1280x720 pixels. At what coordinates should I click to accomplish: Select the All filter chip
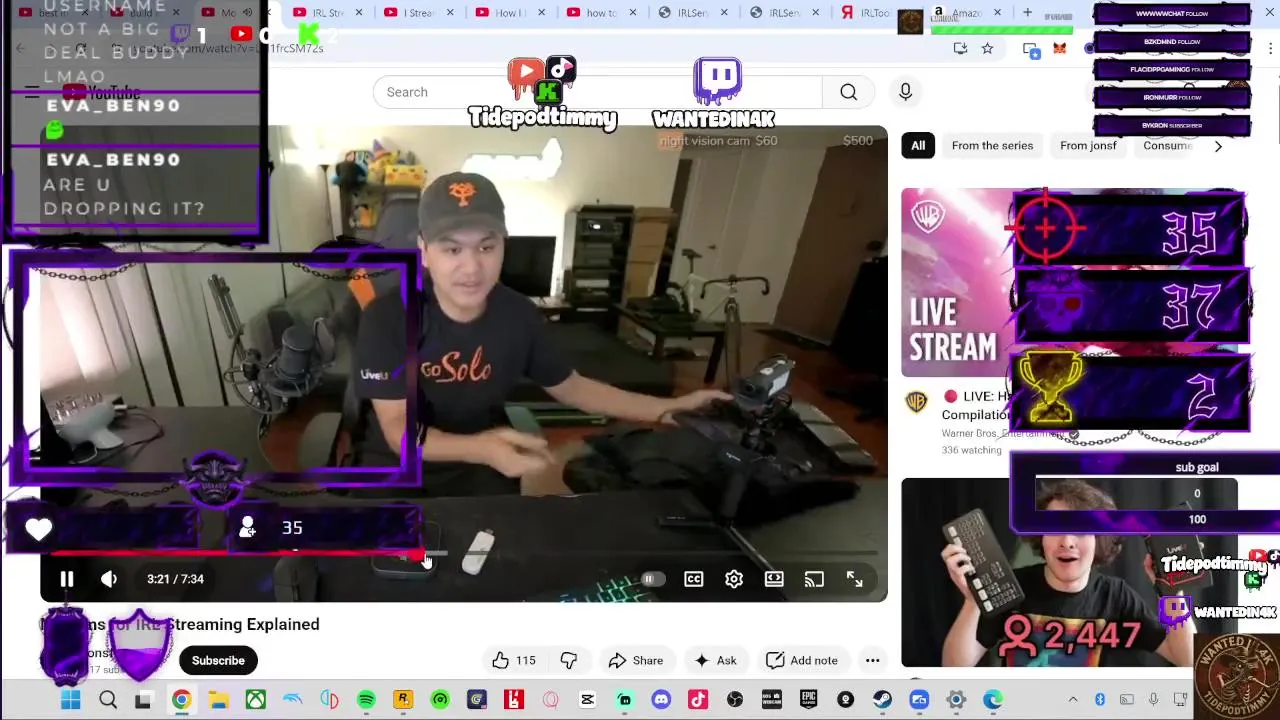(x=918, y=146)
